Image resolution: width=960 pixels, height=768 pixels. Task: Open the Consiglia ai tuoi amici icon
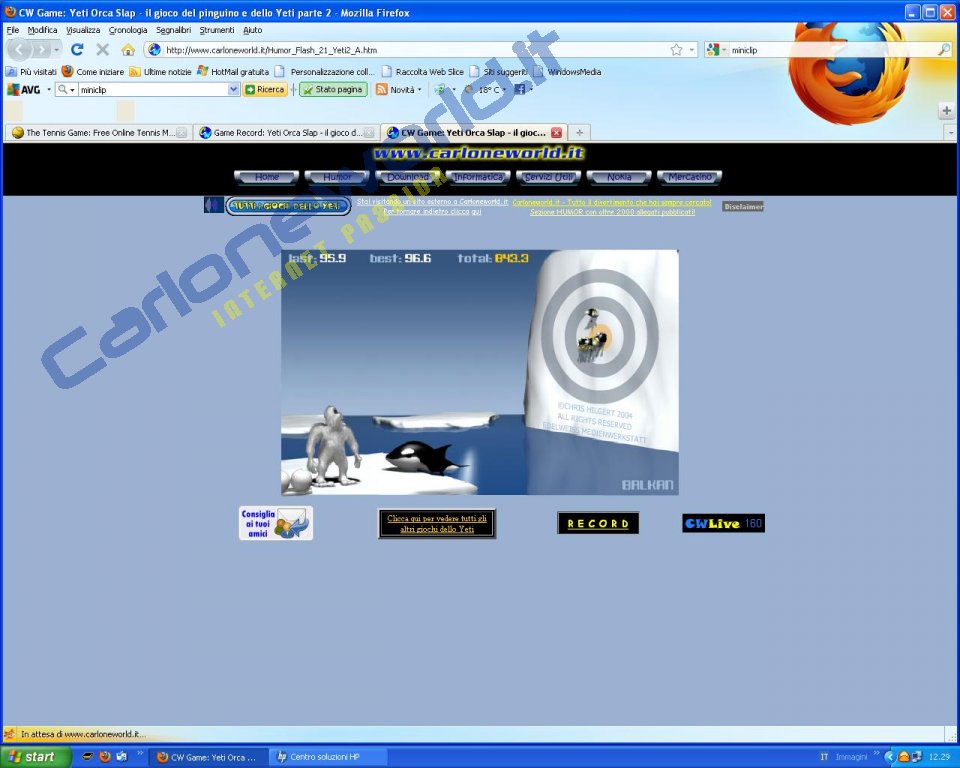[276, 523]
